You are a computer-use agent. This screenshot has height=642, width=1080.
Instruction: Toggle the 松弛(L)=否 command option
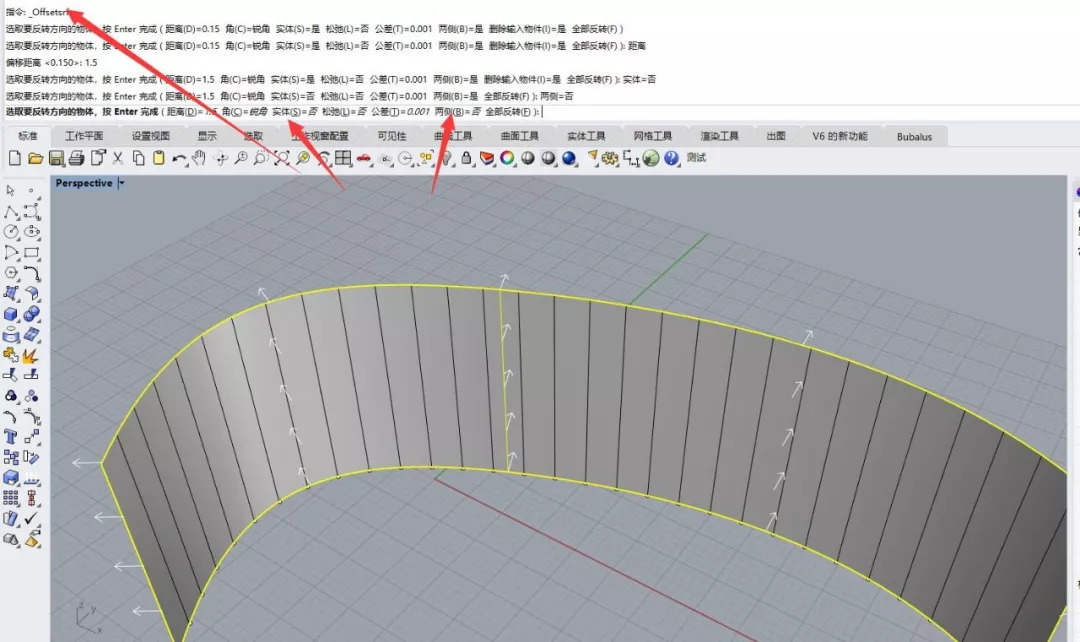point(344,112)
